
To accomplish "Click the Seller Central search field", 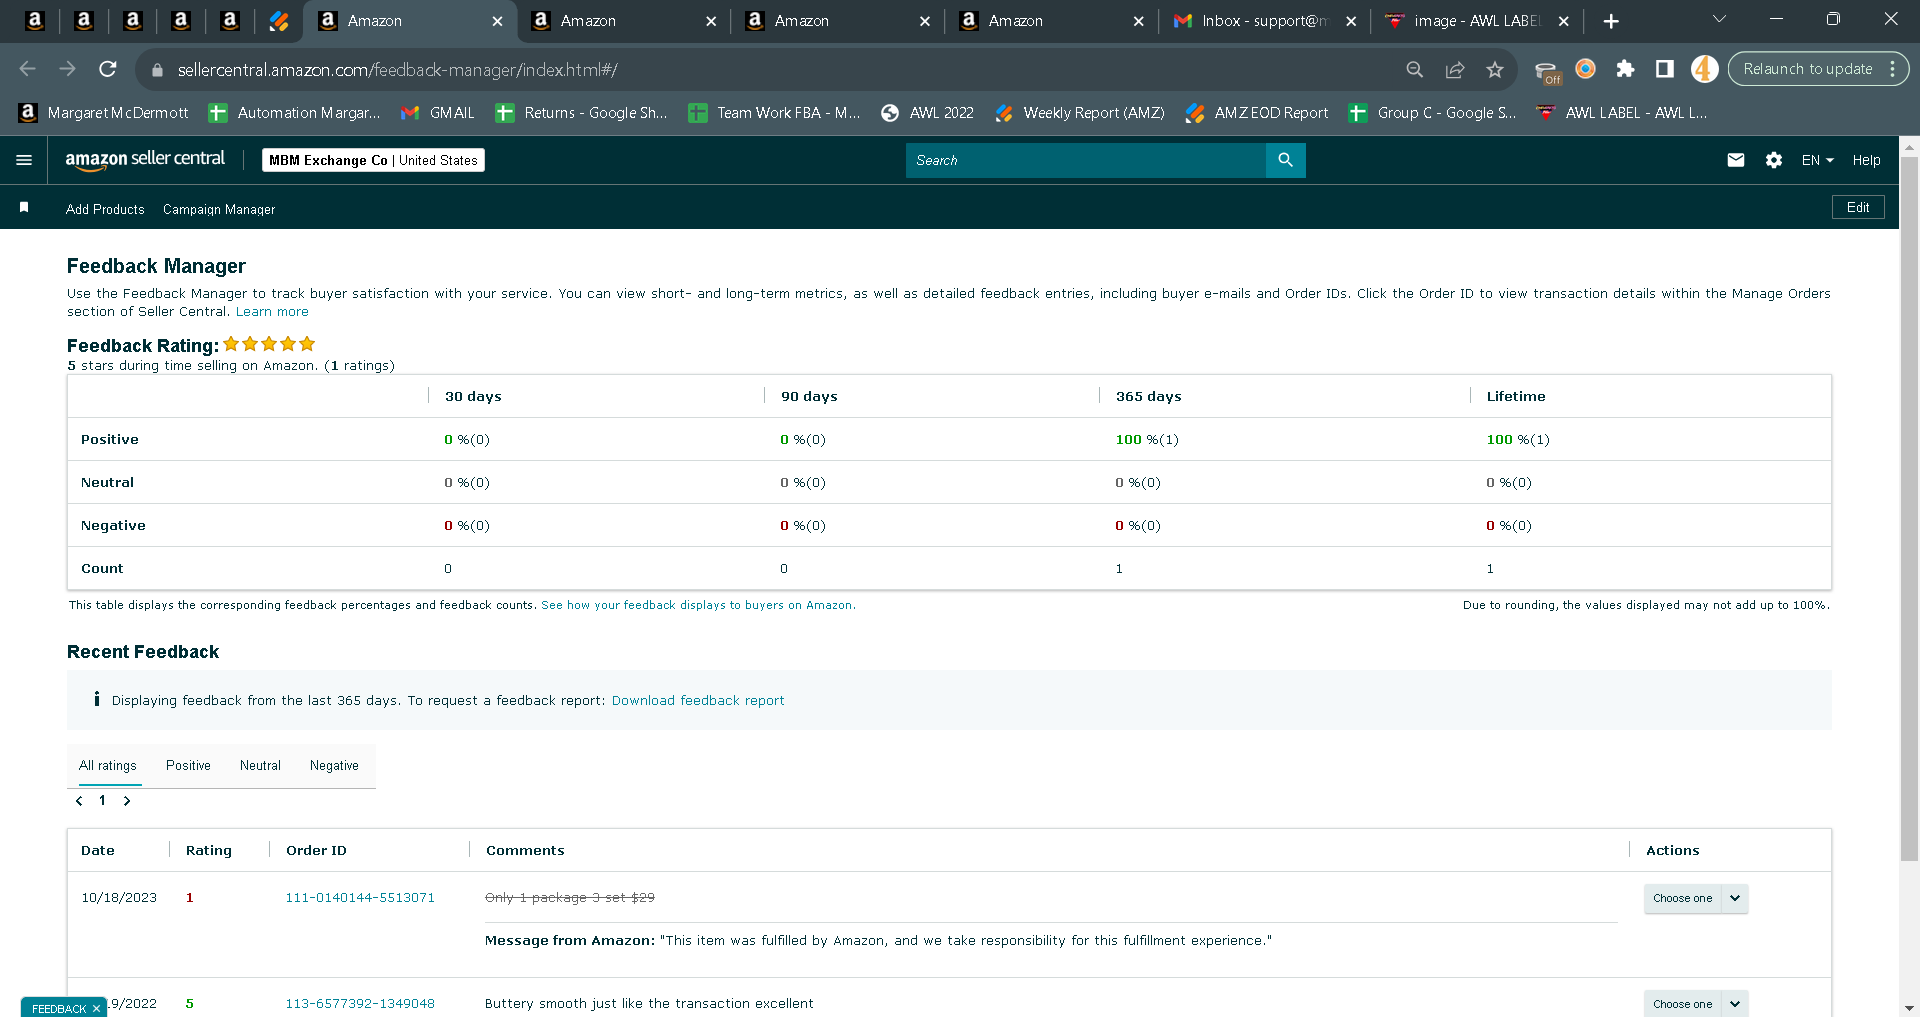I will 1085,160.
